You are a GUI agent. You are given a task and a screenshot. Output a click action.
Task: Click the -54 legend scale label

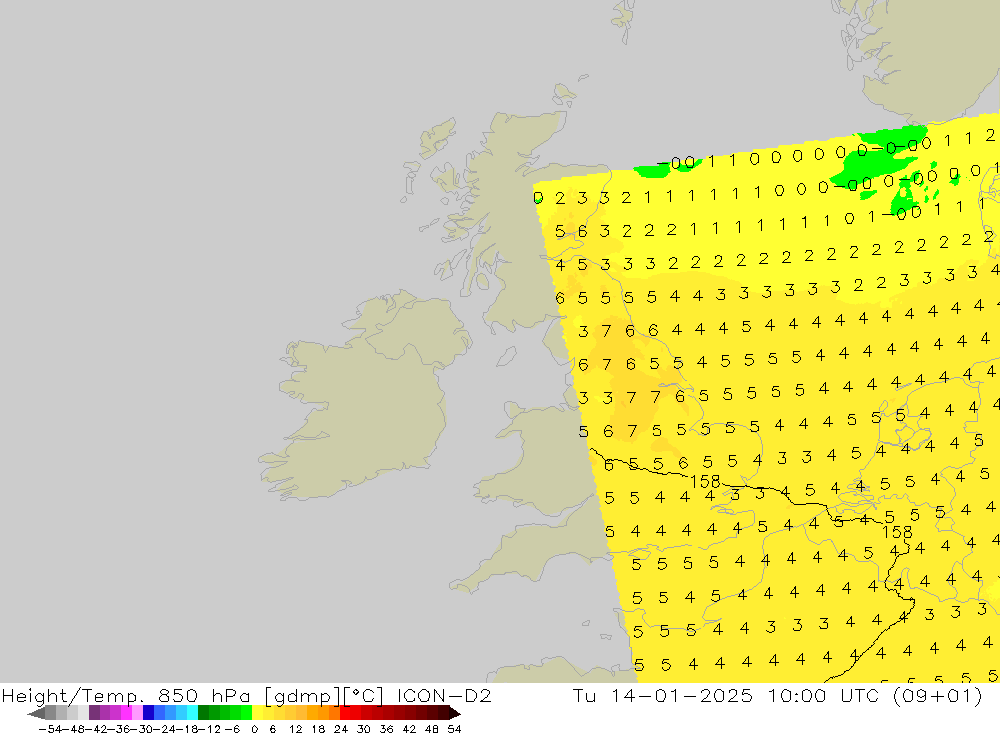click(x=50, y=728)
